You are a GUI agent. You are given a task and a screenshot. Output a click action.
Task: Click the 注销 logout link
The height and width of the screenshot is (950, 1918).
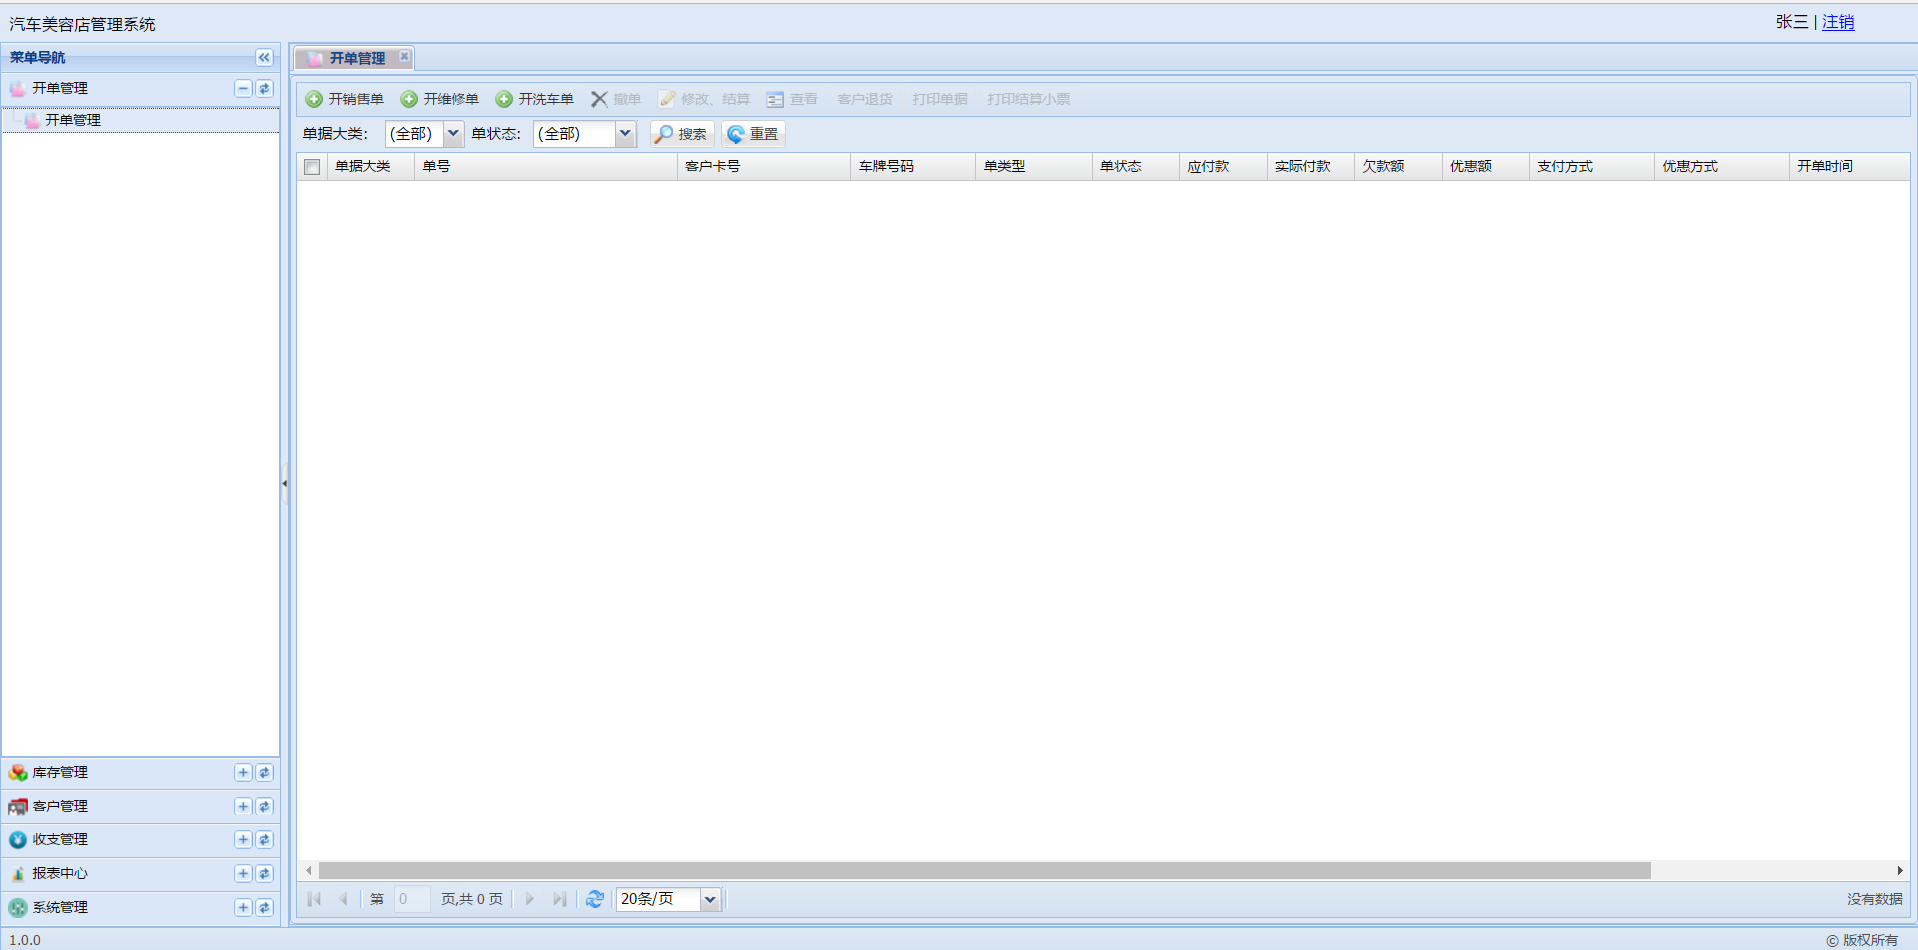(x=1838, y=22)
